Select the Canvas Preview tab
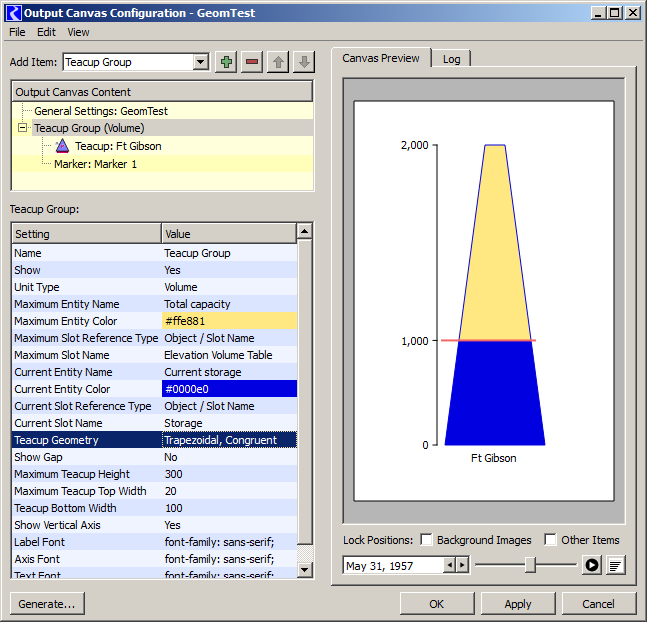 pos(380,58)
